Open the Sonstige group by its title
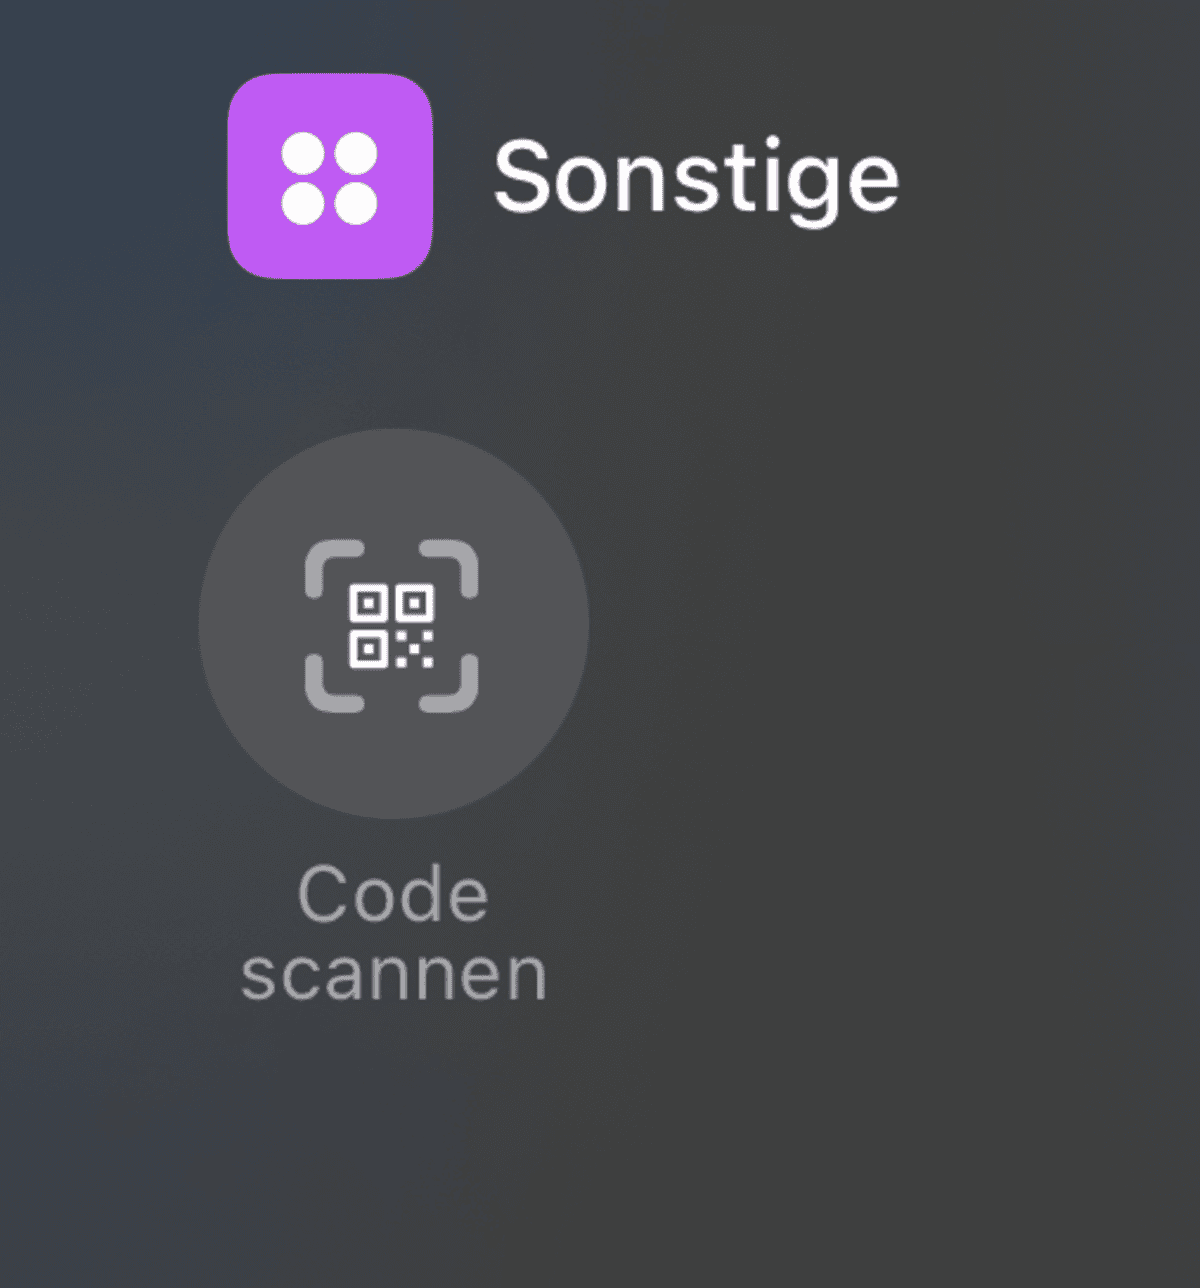 click(x=696, y=178)
